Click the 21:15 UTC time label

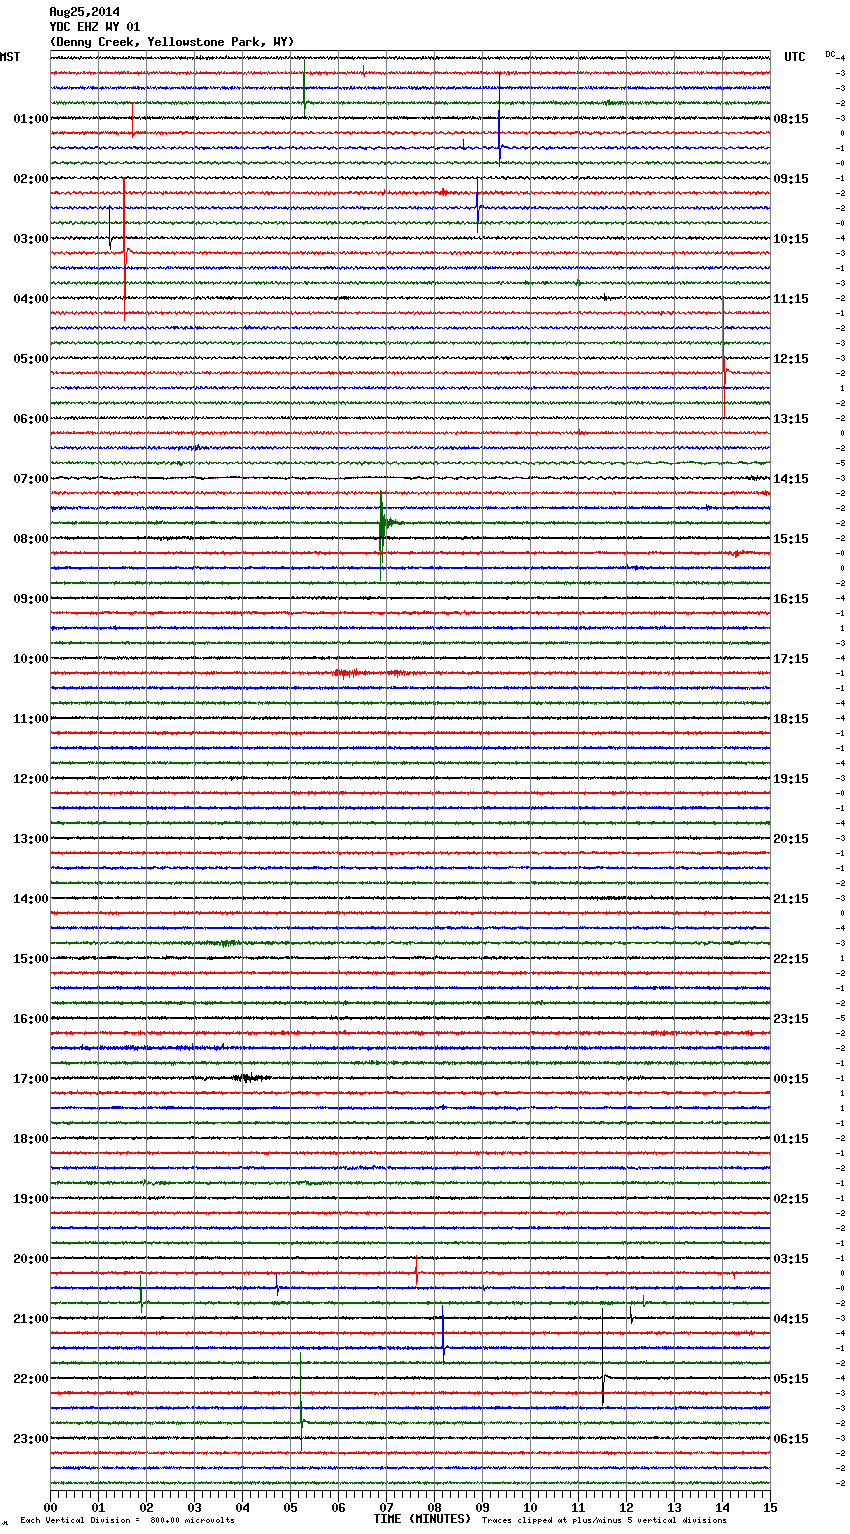[x=791, y=899]
